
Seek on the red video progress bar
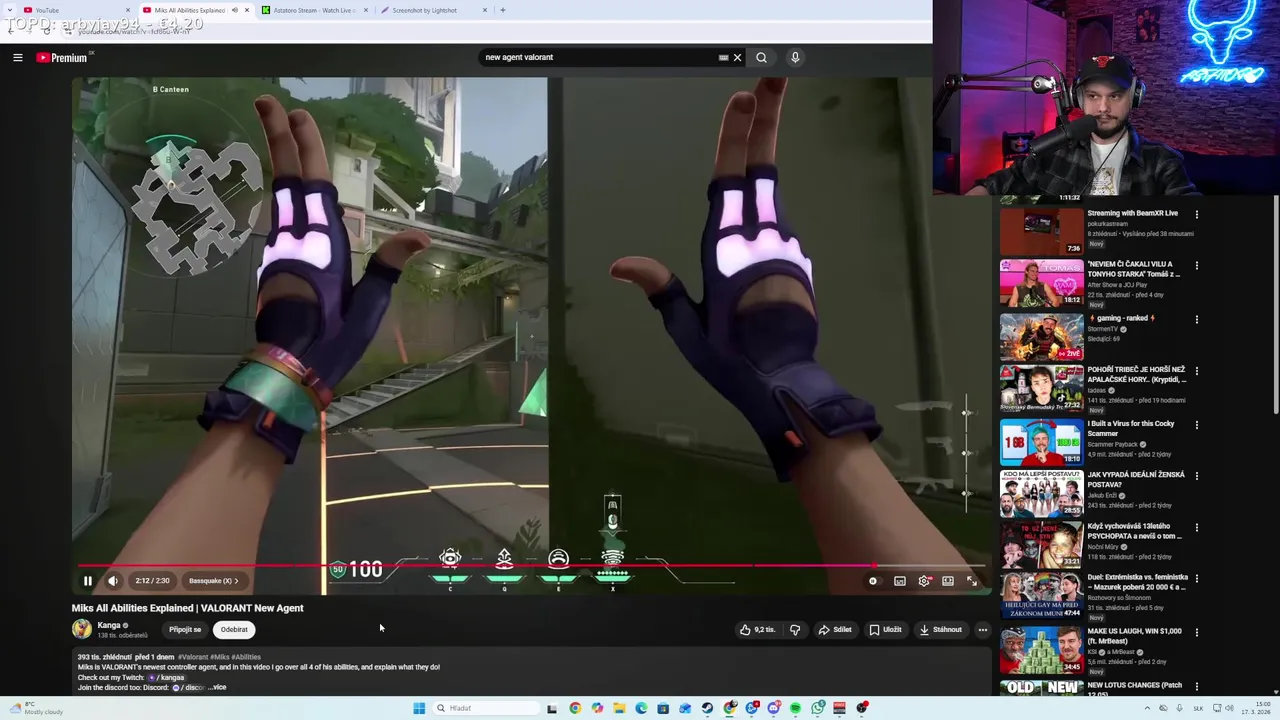point(530,565)
